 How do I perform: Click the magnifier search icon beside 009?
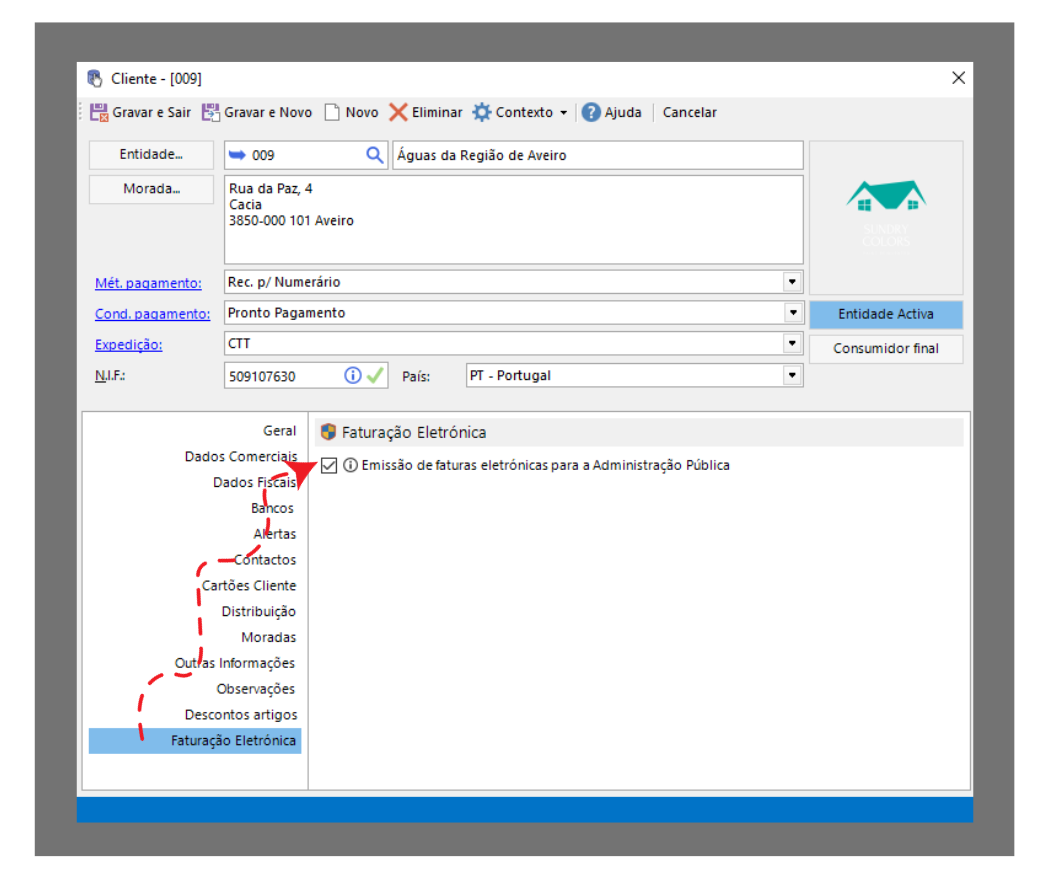(x=375, y=155)
